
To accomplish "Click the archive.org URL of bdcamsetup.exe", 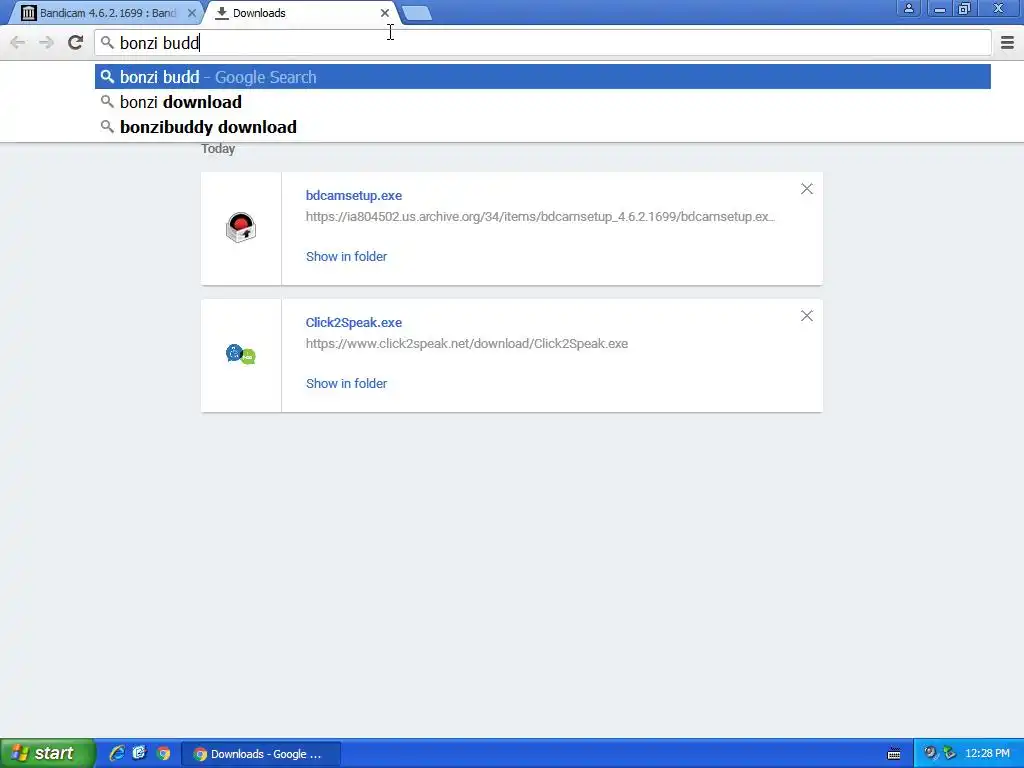I will pos(540,217).
